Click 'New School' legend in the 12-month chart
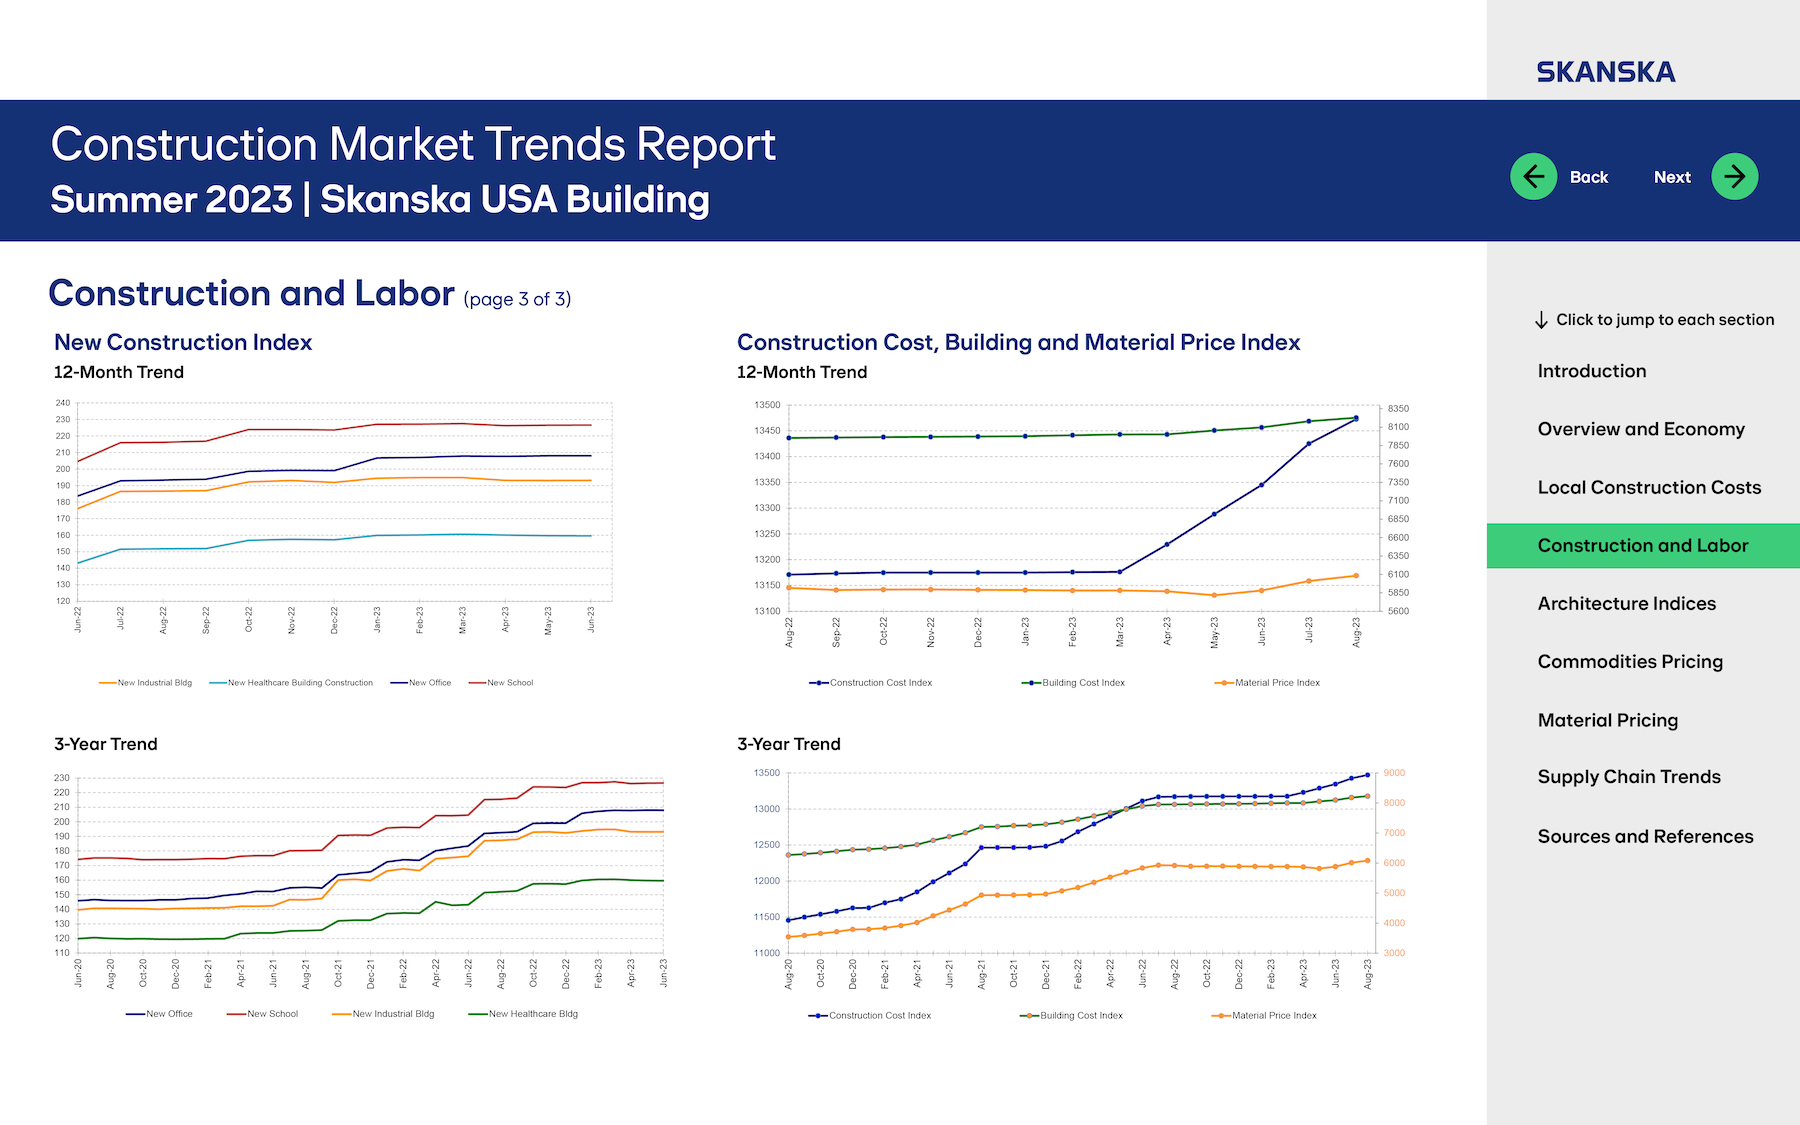 point(501,683)
